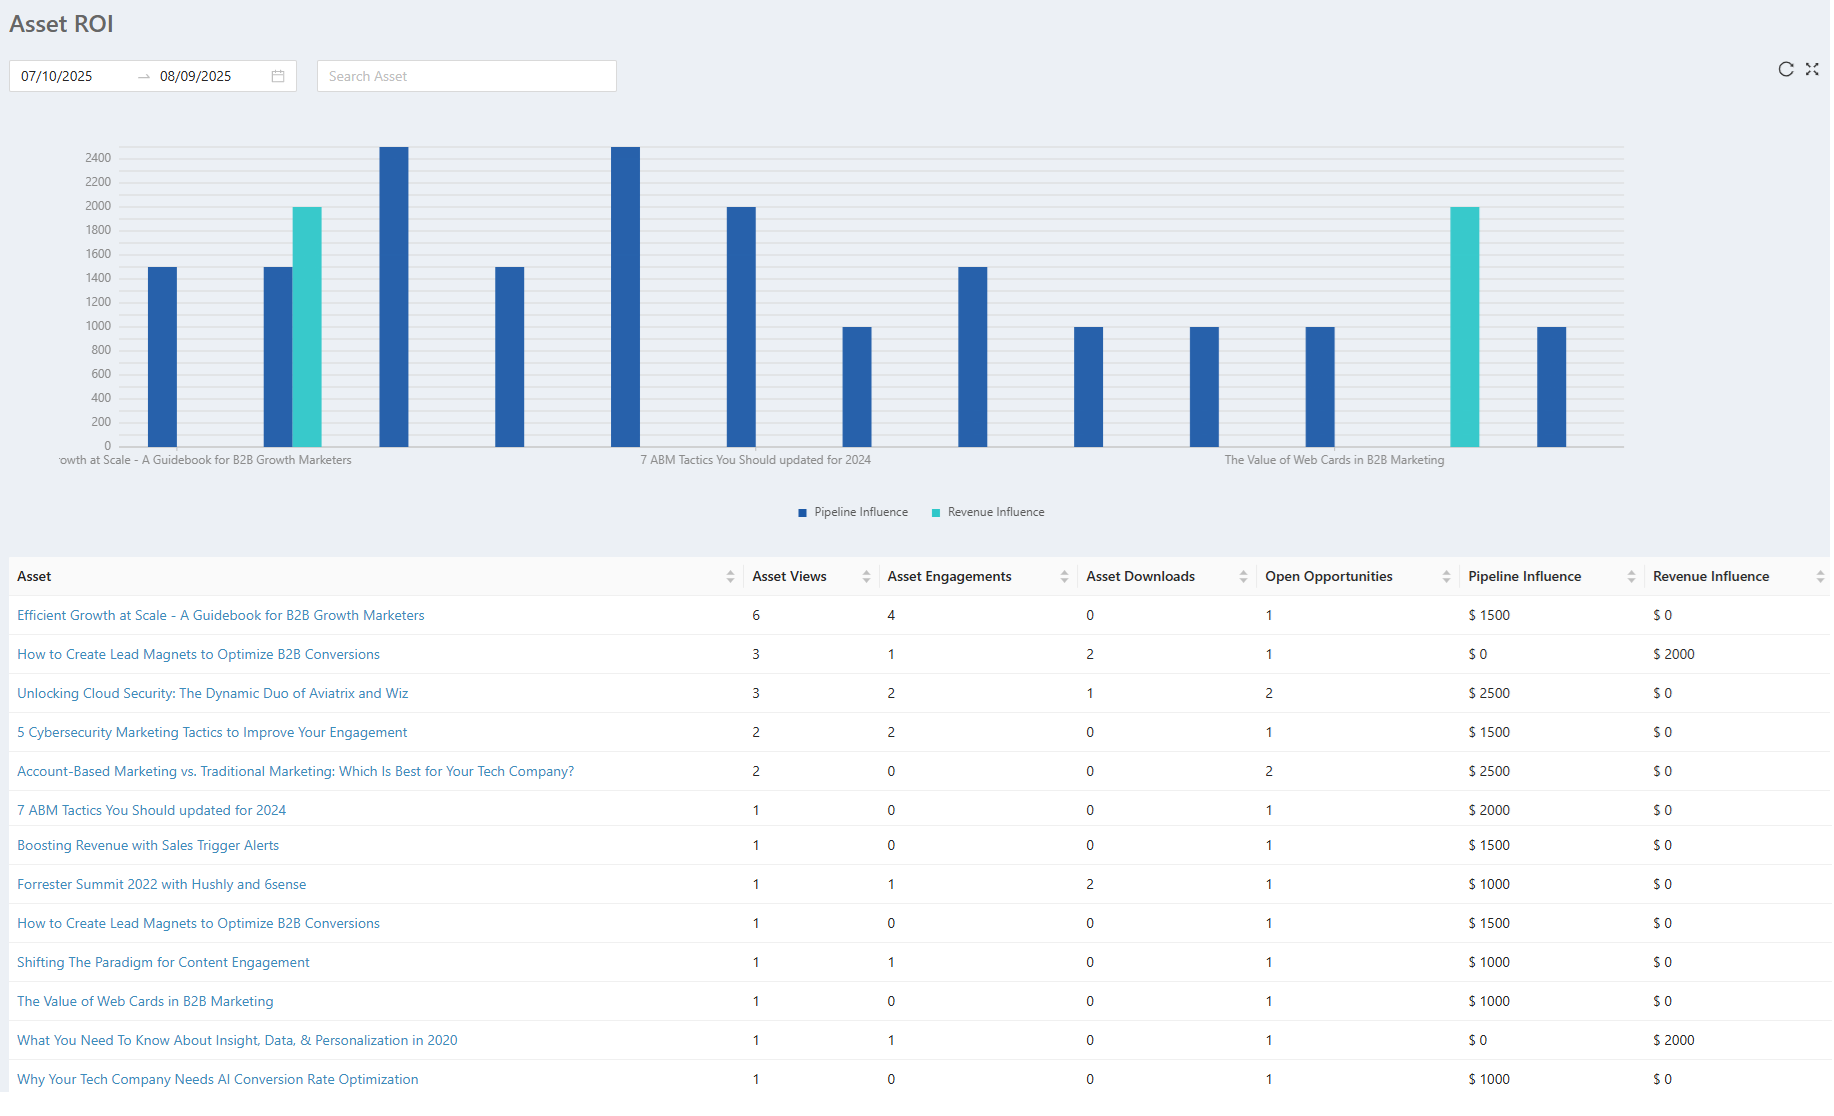The width and height of the screenshot is (1834, 1116).
Task: Open Forrester Summit 2022 asset link
Action: pos(162,885)
